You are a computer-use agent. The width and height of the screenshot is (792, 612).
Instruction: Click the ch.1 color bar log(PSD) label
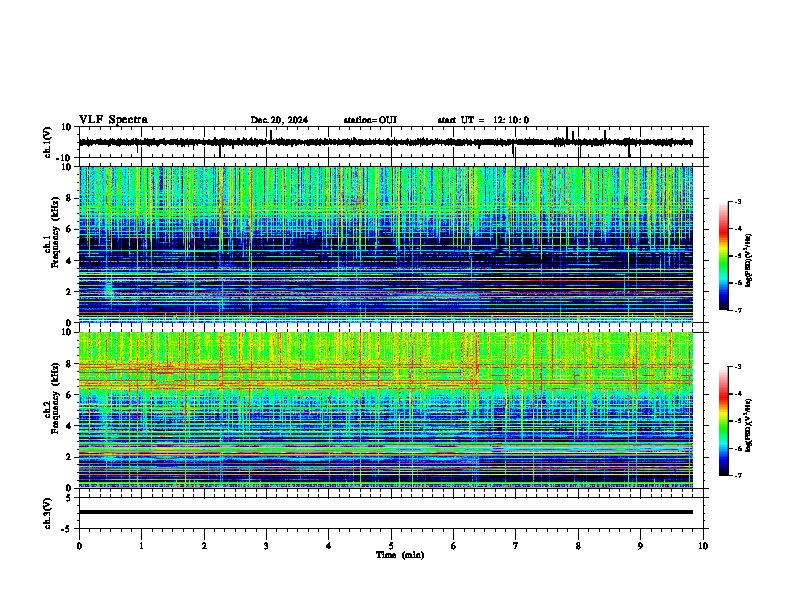tap(749, 260)
